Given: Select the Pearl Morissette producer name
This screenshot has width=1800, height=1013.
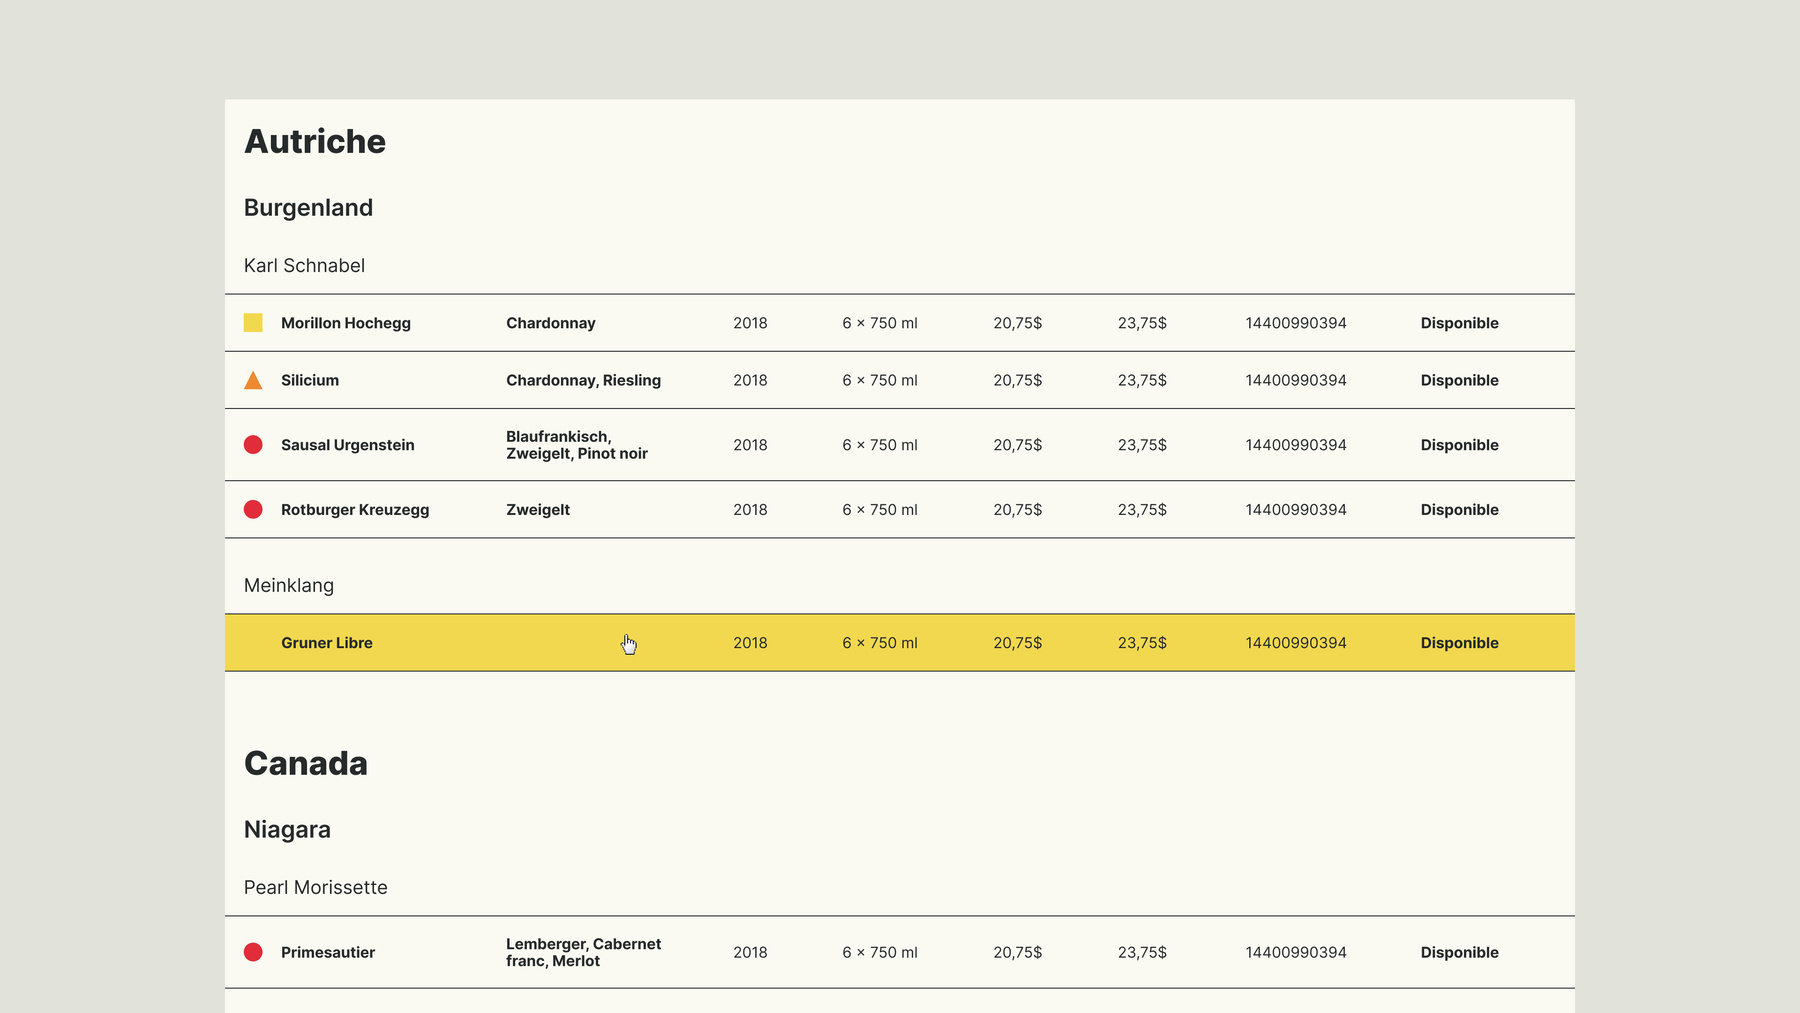Looking at the screenshot, I should [316, 887].
